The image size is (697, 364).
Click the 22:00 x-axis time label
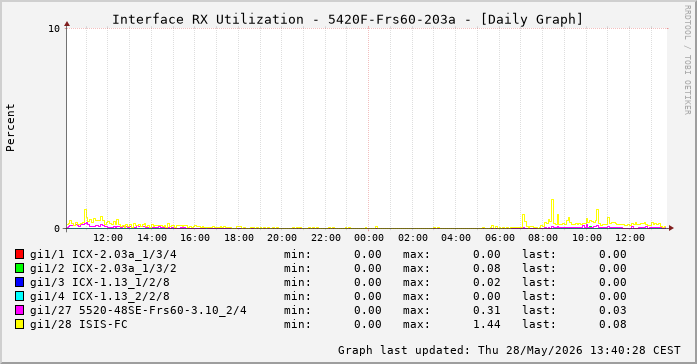pyautogui.click(x=325, y=238)
